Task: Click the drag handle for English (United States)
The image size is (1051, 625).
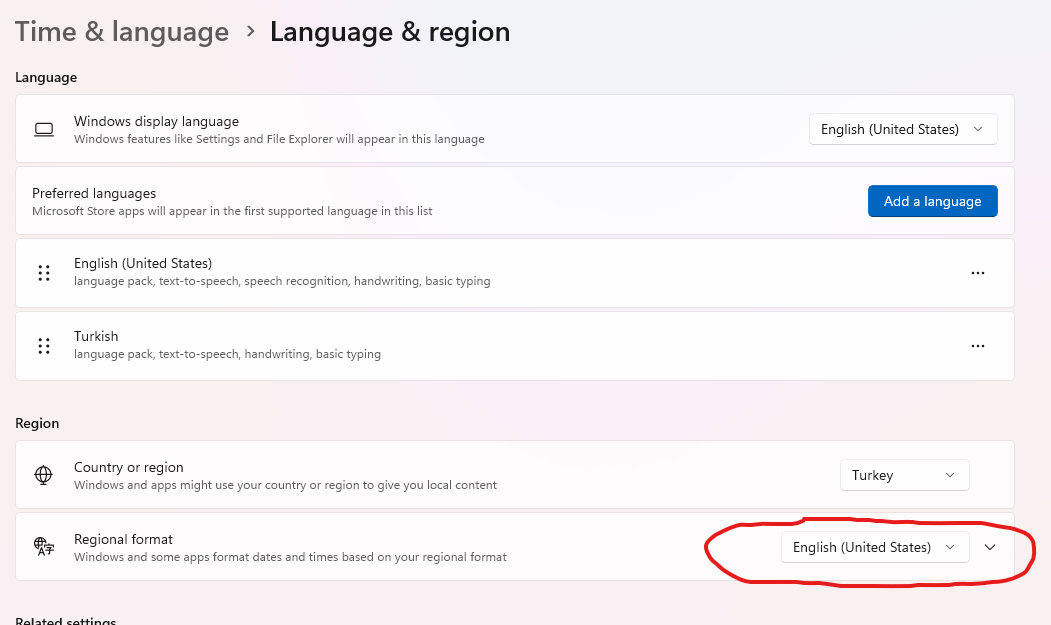Action: pyautogui.click(x=44, y=273)
